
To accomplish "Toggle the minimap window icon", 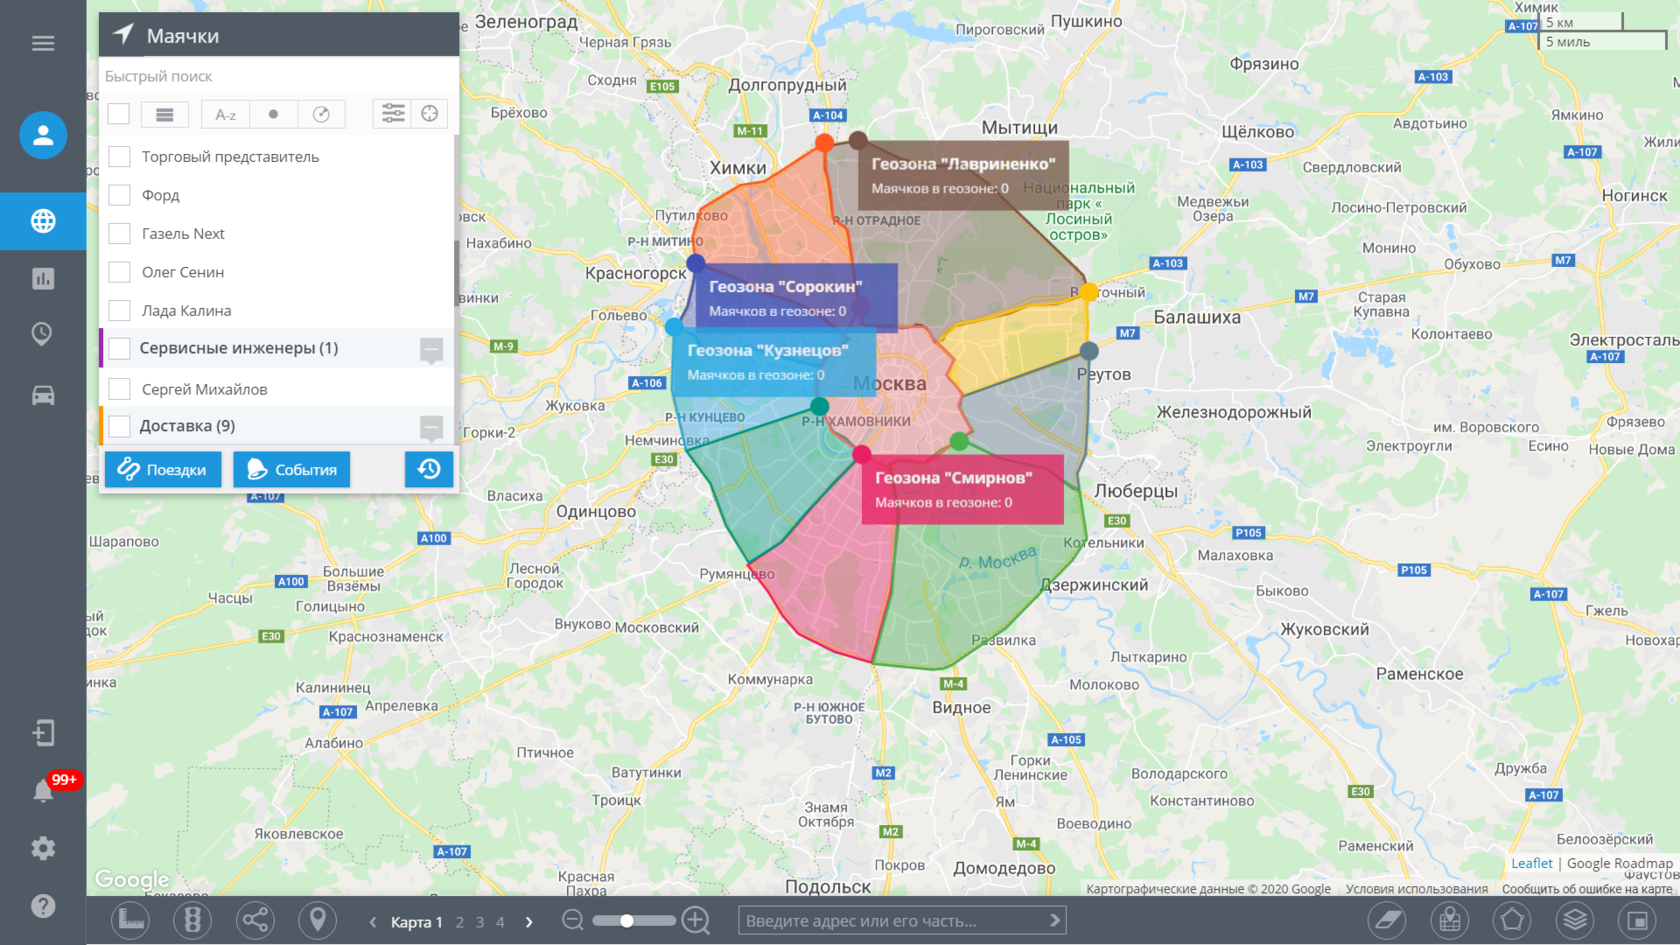I will [1638, 920].
